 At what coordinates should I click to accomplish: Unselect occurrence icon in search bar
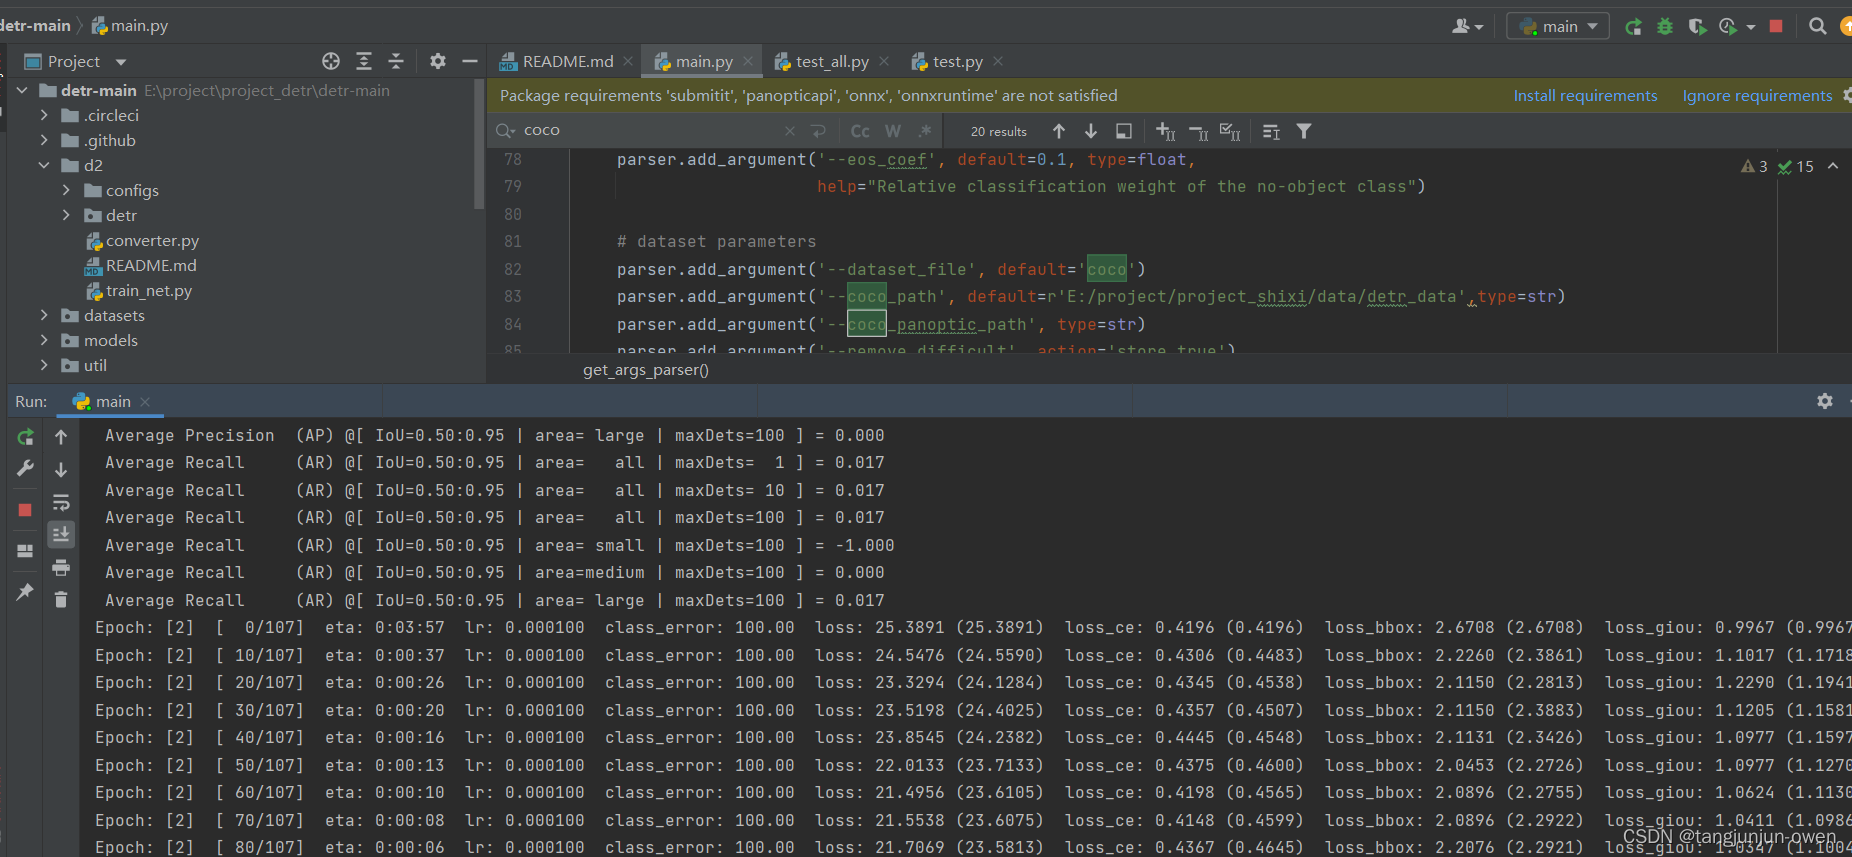pyautogui.click(x=1199, y=131)
